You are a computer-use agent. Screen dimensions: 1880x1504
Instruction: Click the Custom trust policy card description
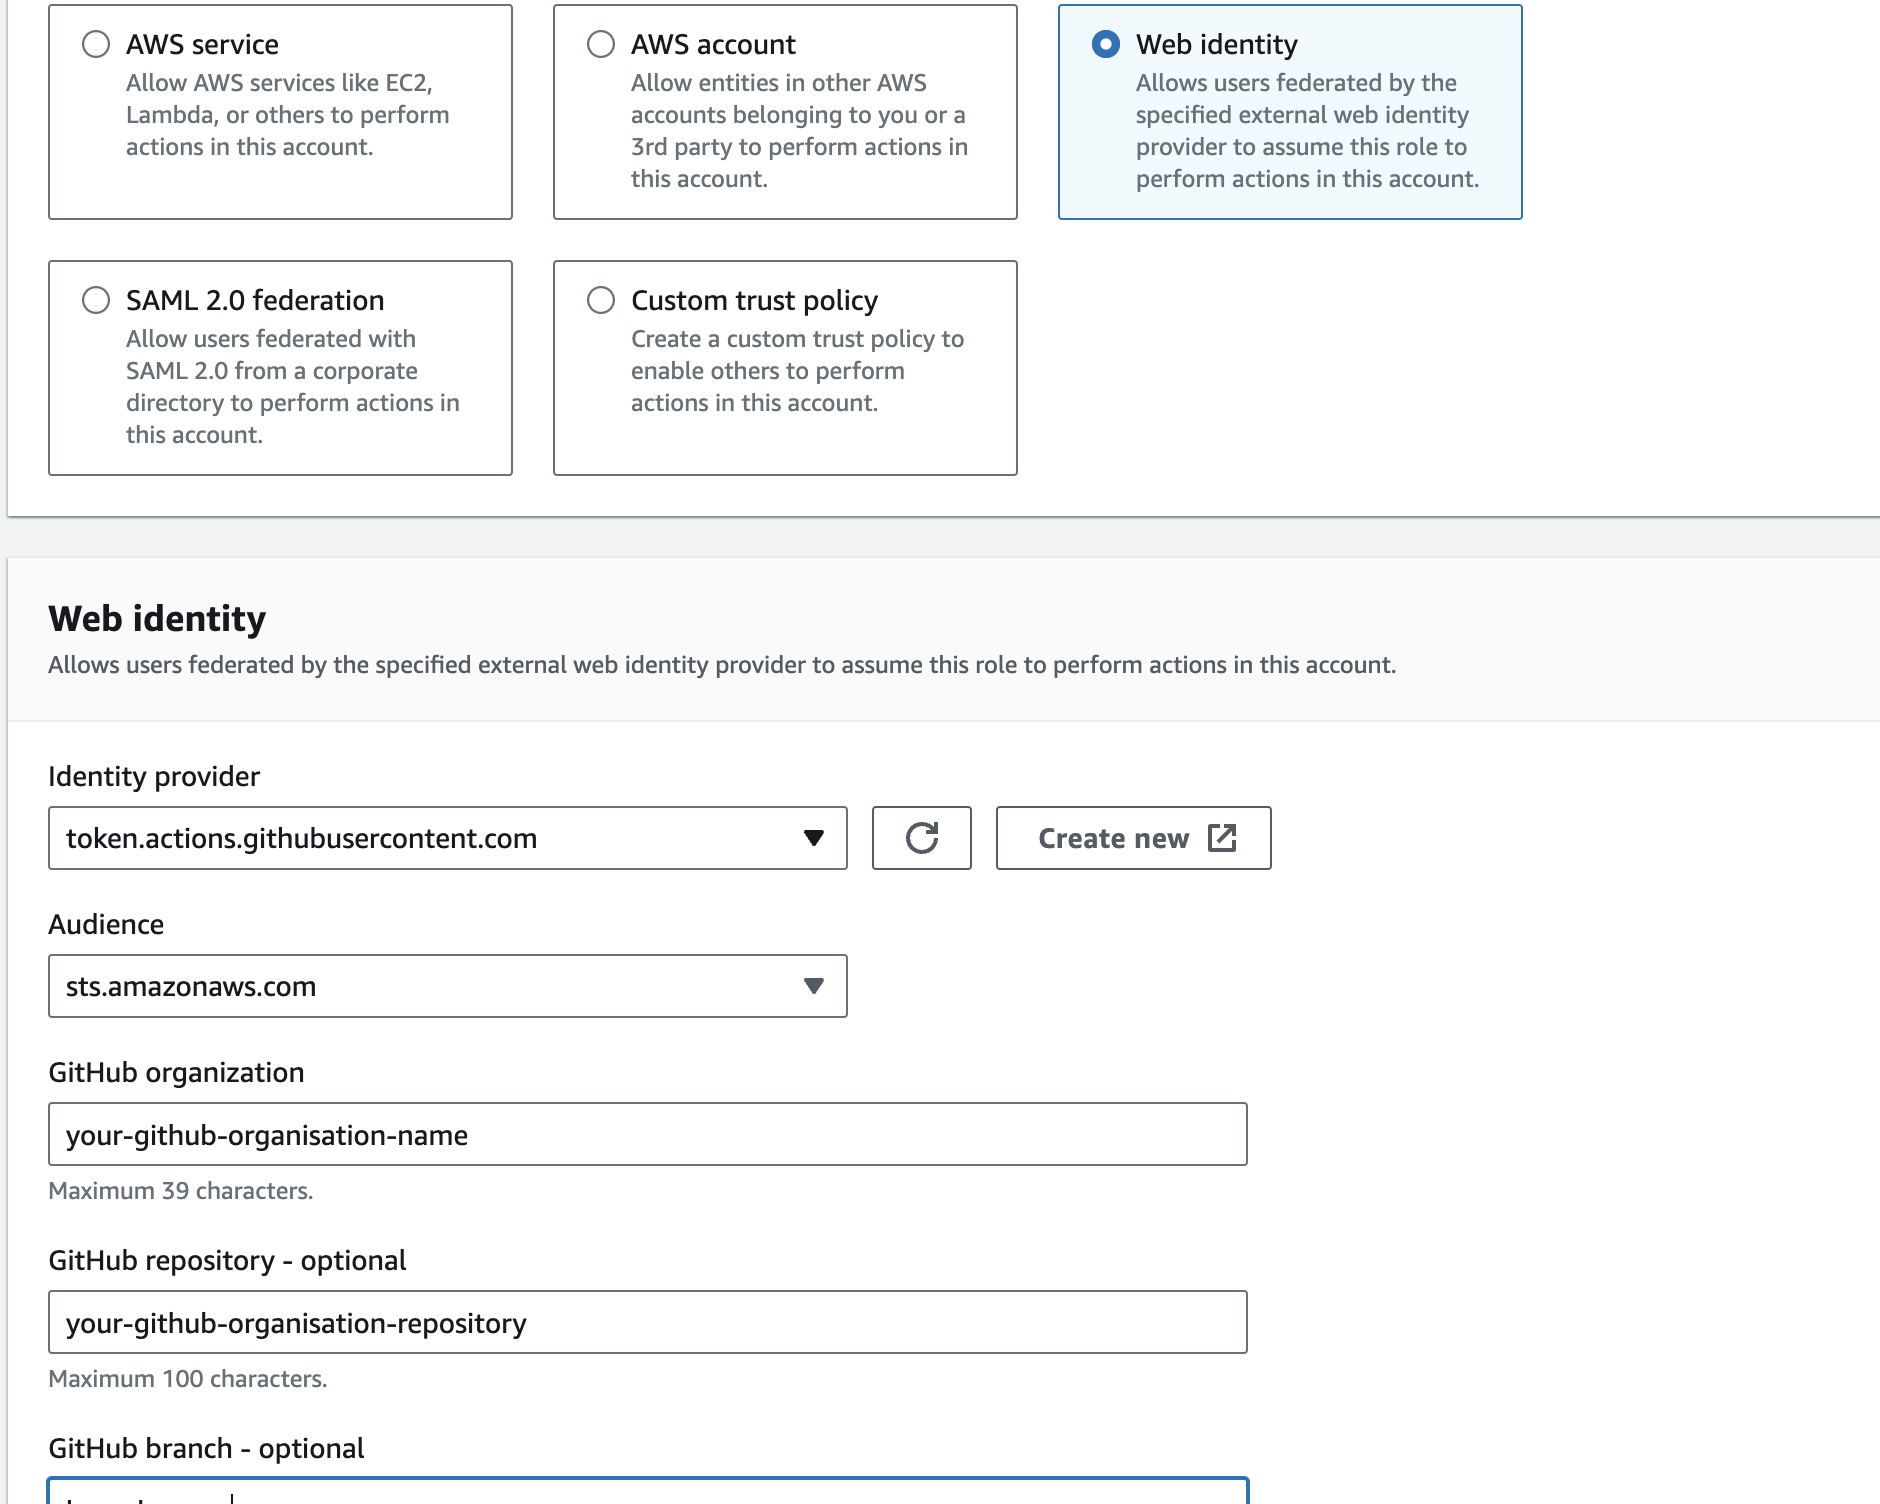797,371
